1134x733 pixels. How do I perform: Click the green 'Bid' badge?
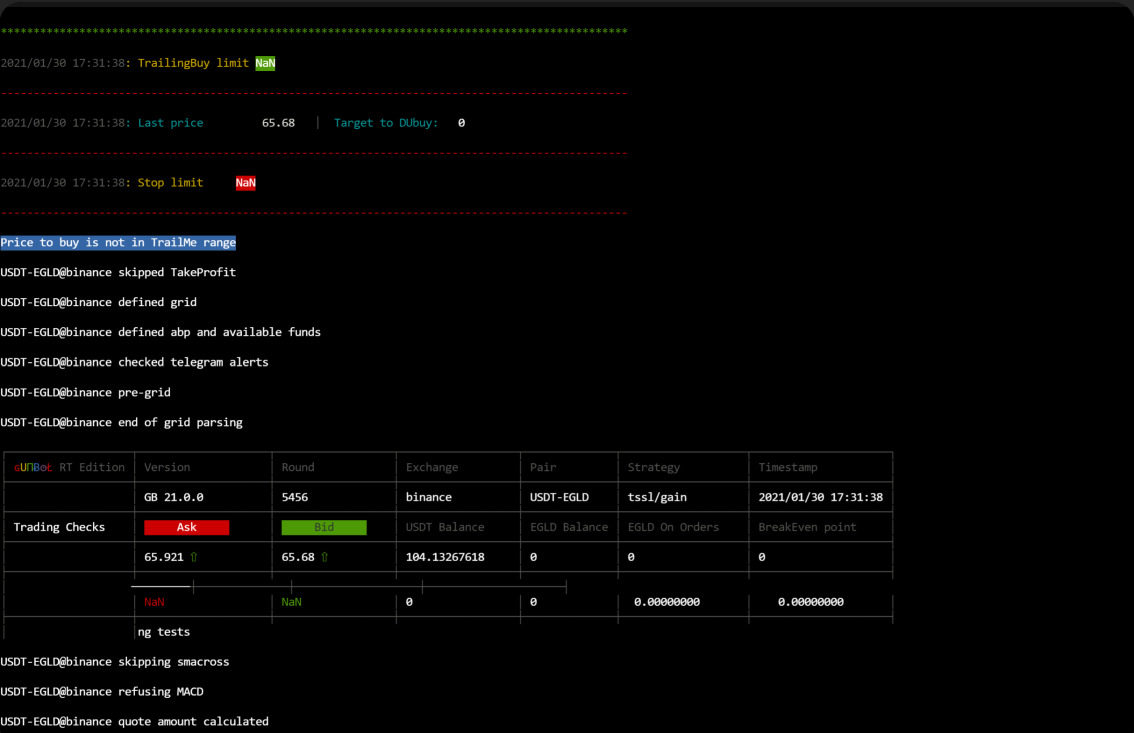click(324, 527)
